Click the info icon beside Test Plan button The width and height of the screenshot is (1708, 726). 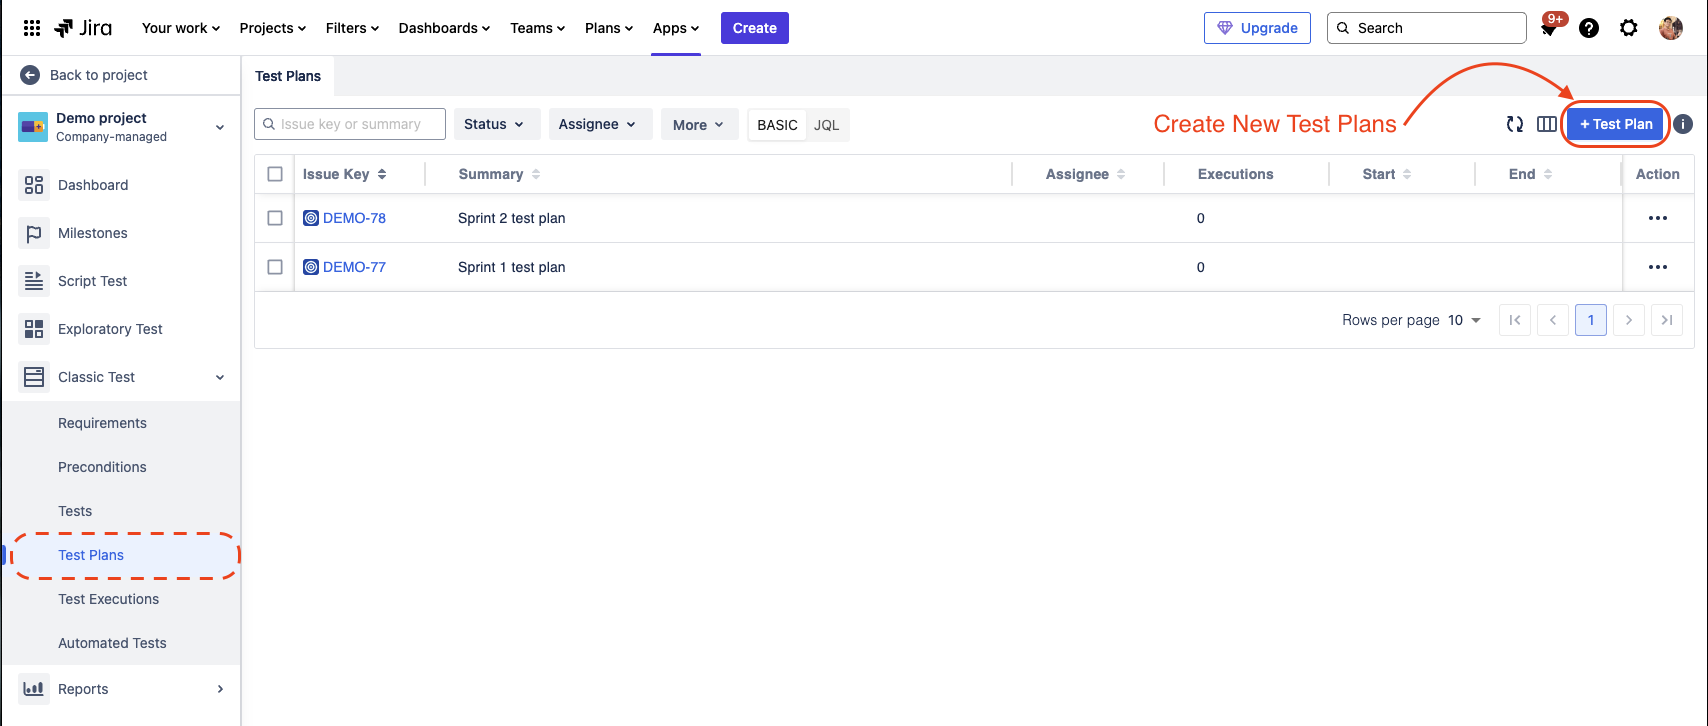(1683, 124)
